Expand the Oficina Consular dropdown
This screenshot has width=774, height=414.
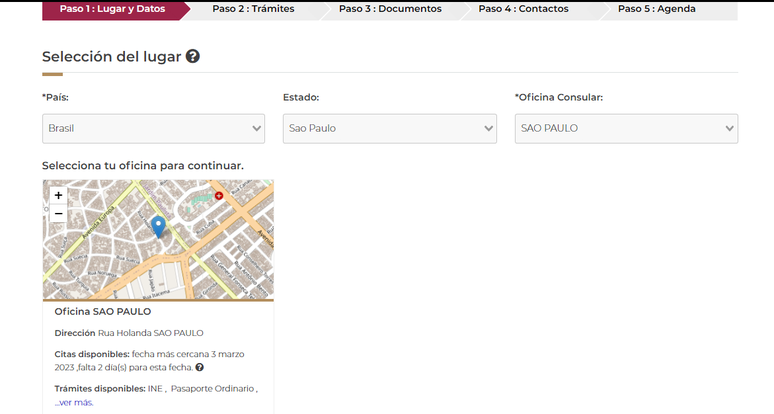click(626, 128)
